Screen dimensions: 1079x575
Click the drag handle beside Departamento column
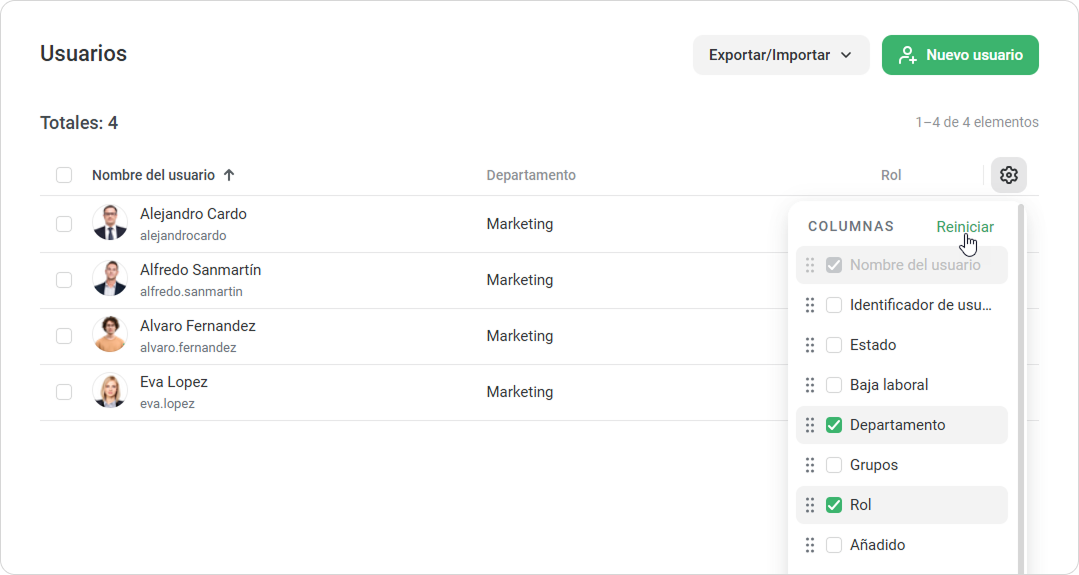click(x=810, y=425)
